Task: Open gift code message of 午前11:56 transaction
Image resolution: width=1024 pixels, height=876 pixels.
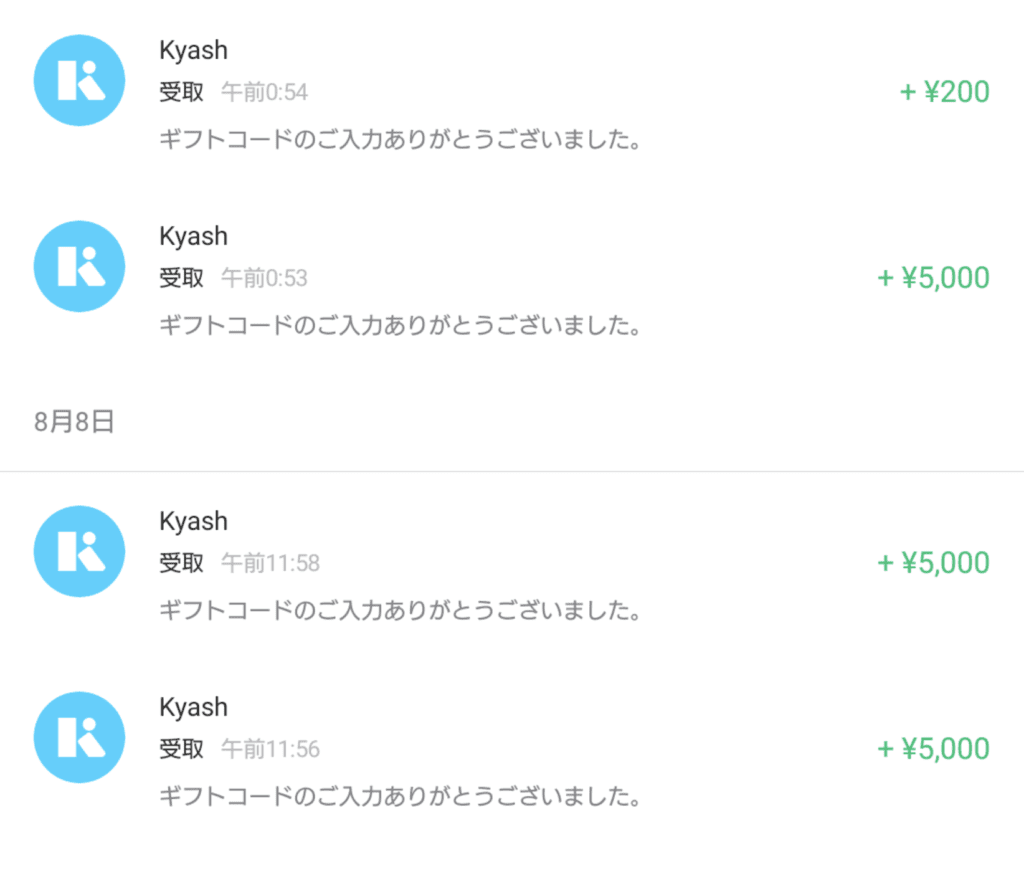Action: [400, 796]
